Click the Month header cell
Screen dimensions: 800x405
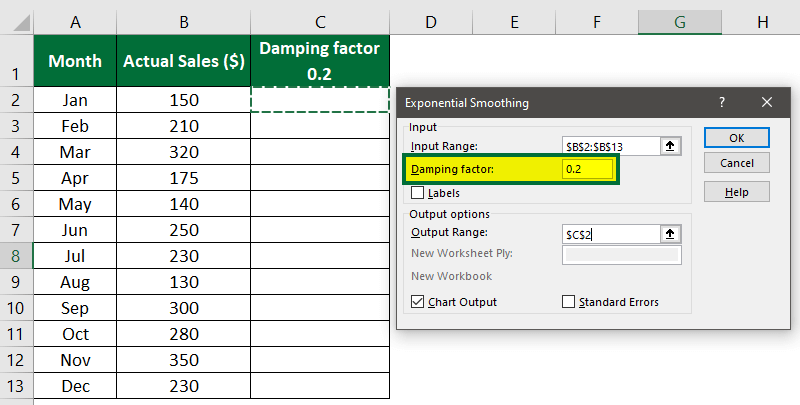coord(75,61)
